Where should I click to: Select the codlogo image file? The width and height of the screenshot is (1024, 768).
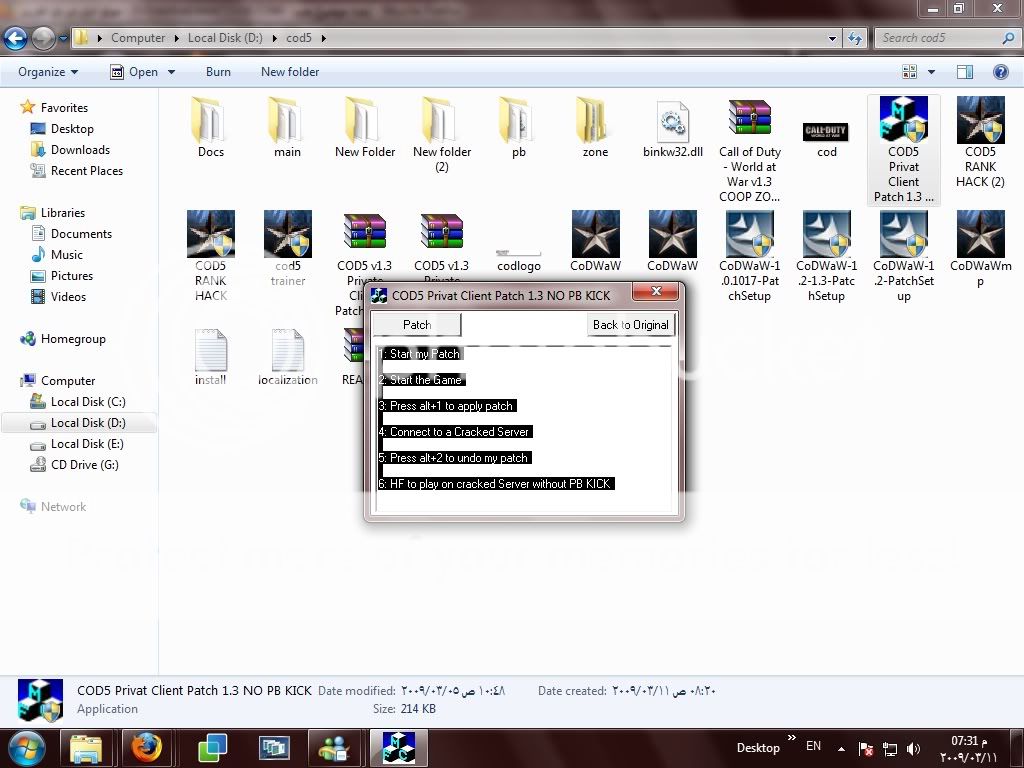click(x=519, y=261)
